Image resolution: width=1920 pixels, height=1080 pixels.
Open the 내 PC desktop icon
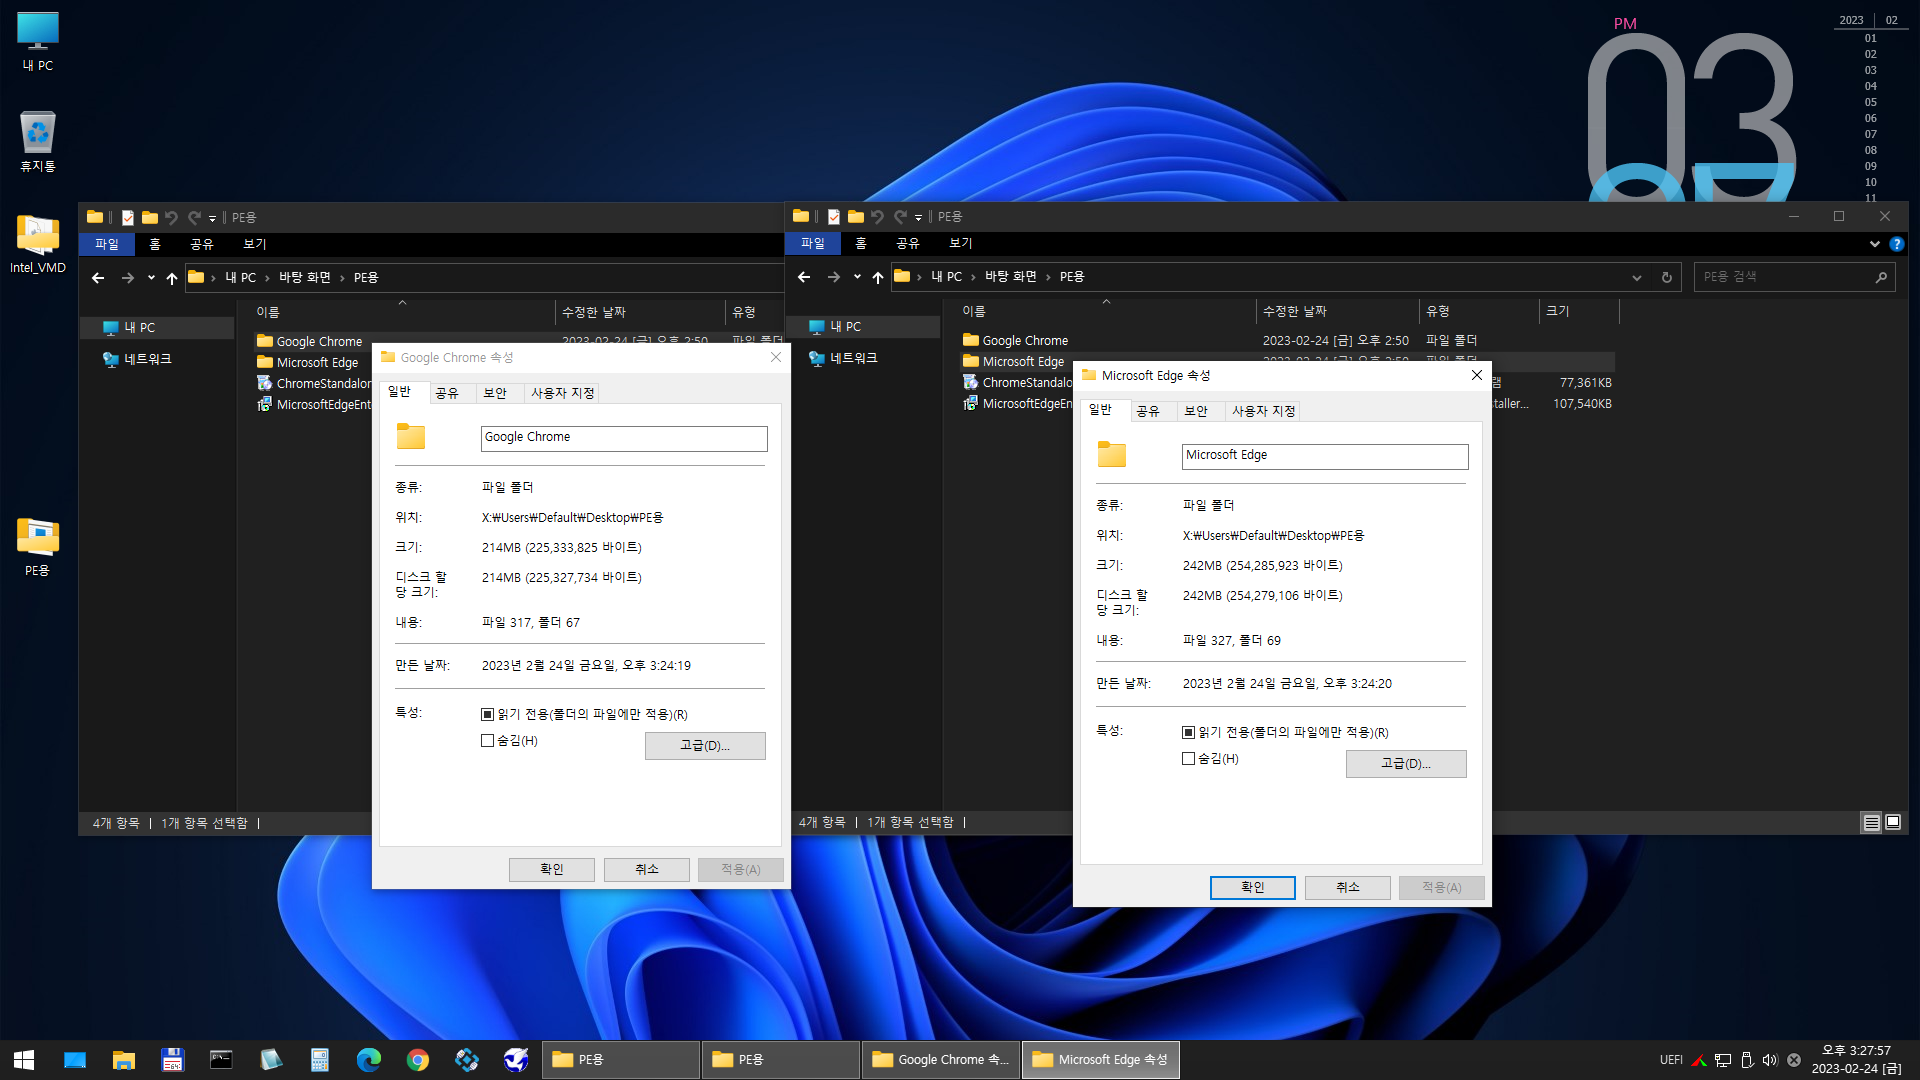38,42
